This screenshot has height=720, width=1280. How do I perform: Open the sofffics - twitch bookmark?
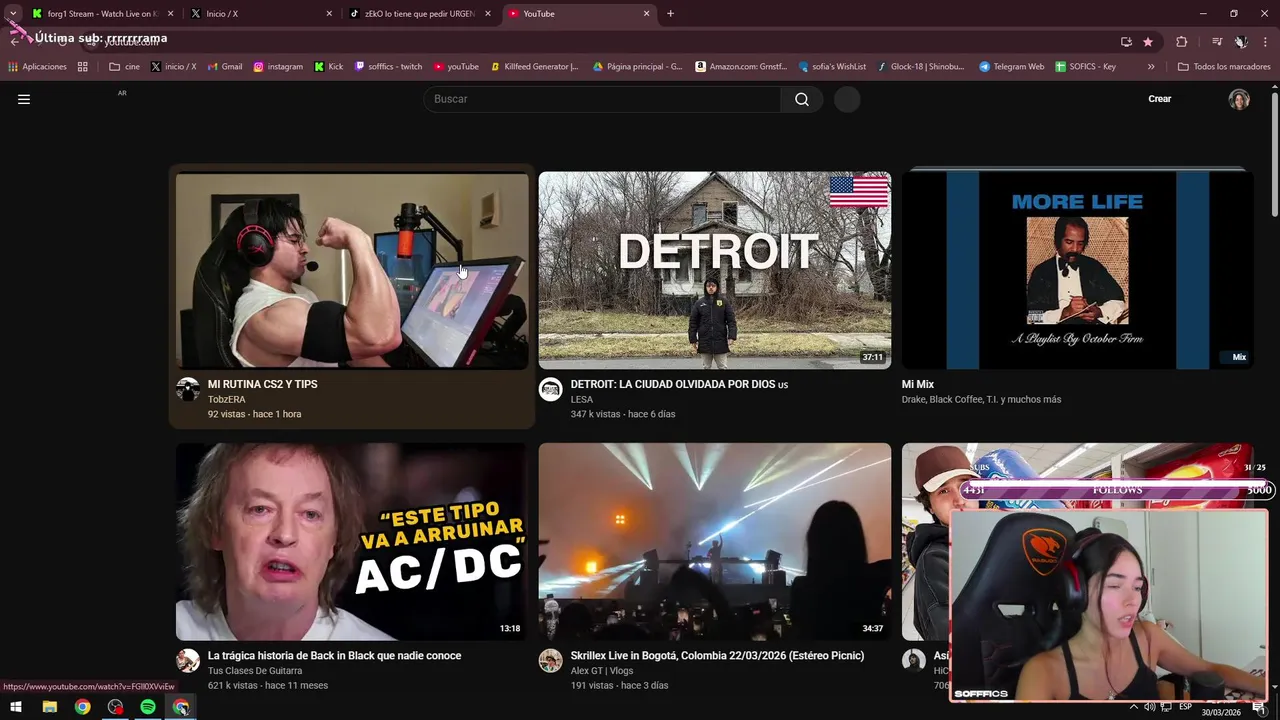tap(389, 67)
